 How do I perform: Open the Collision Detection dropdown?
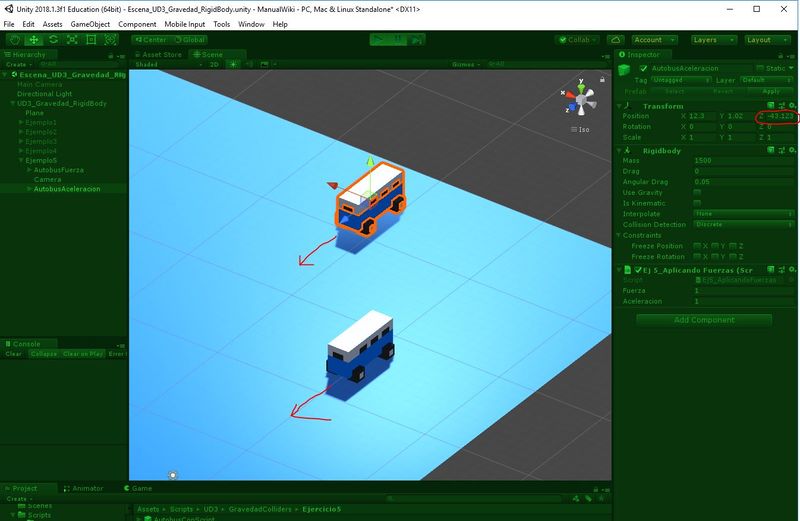point(744,225)
